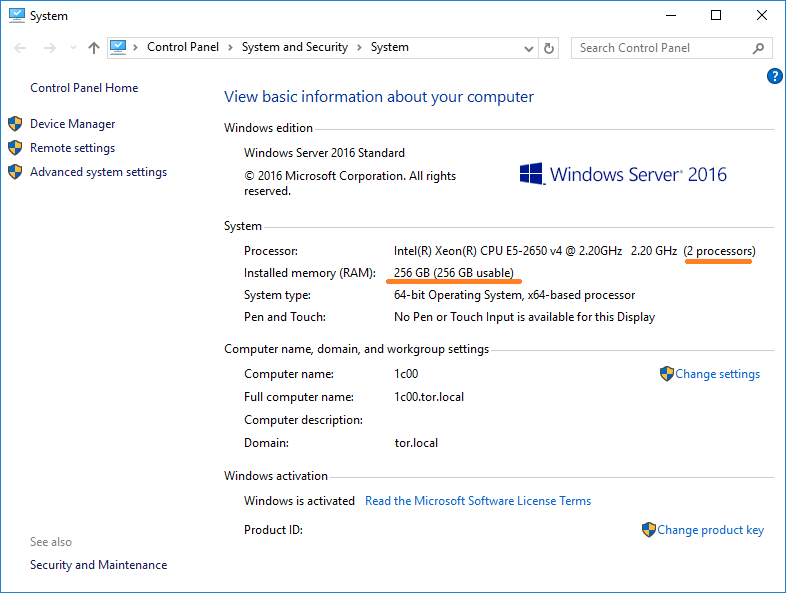Open Advanced system settings
Viewport: 786px width, 593px height.
pyautogui.click(x=99, y=172)
